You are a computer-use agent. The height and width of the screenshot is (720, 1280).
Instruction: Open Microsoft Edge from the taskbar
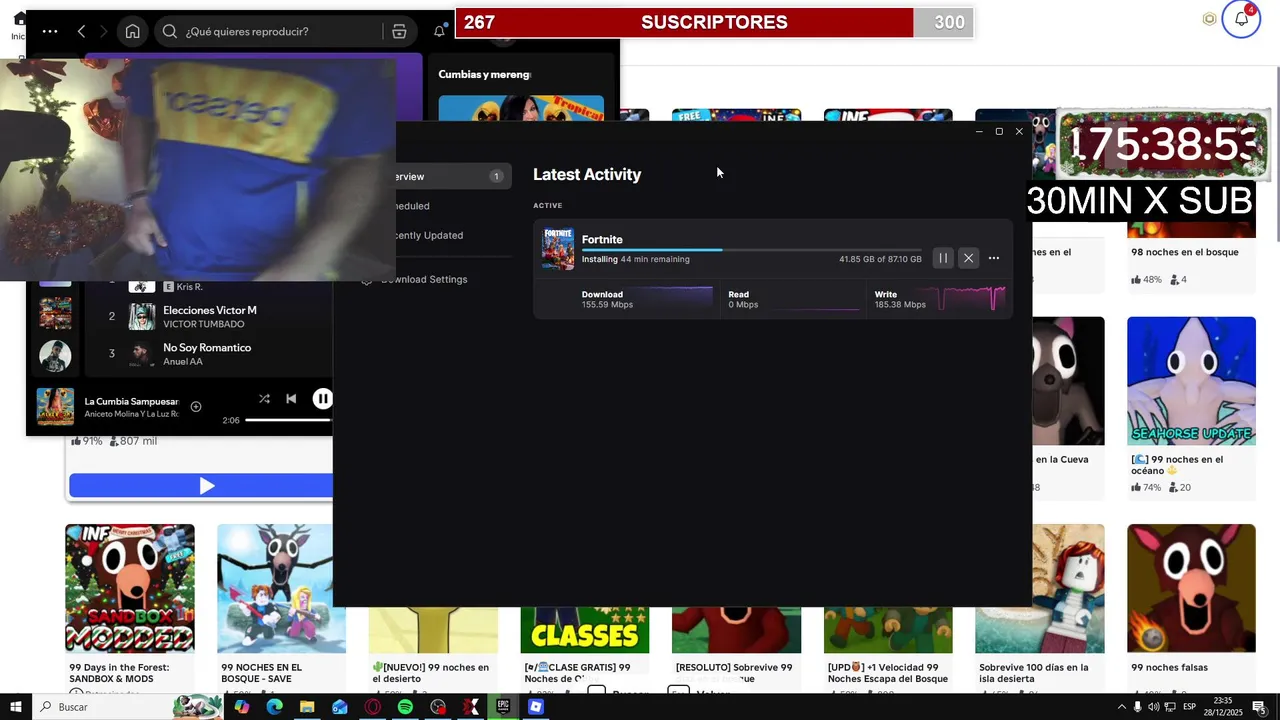274,707
